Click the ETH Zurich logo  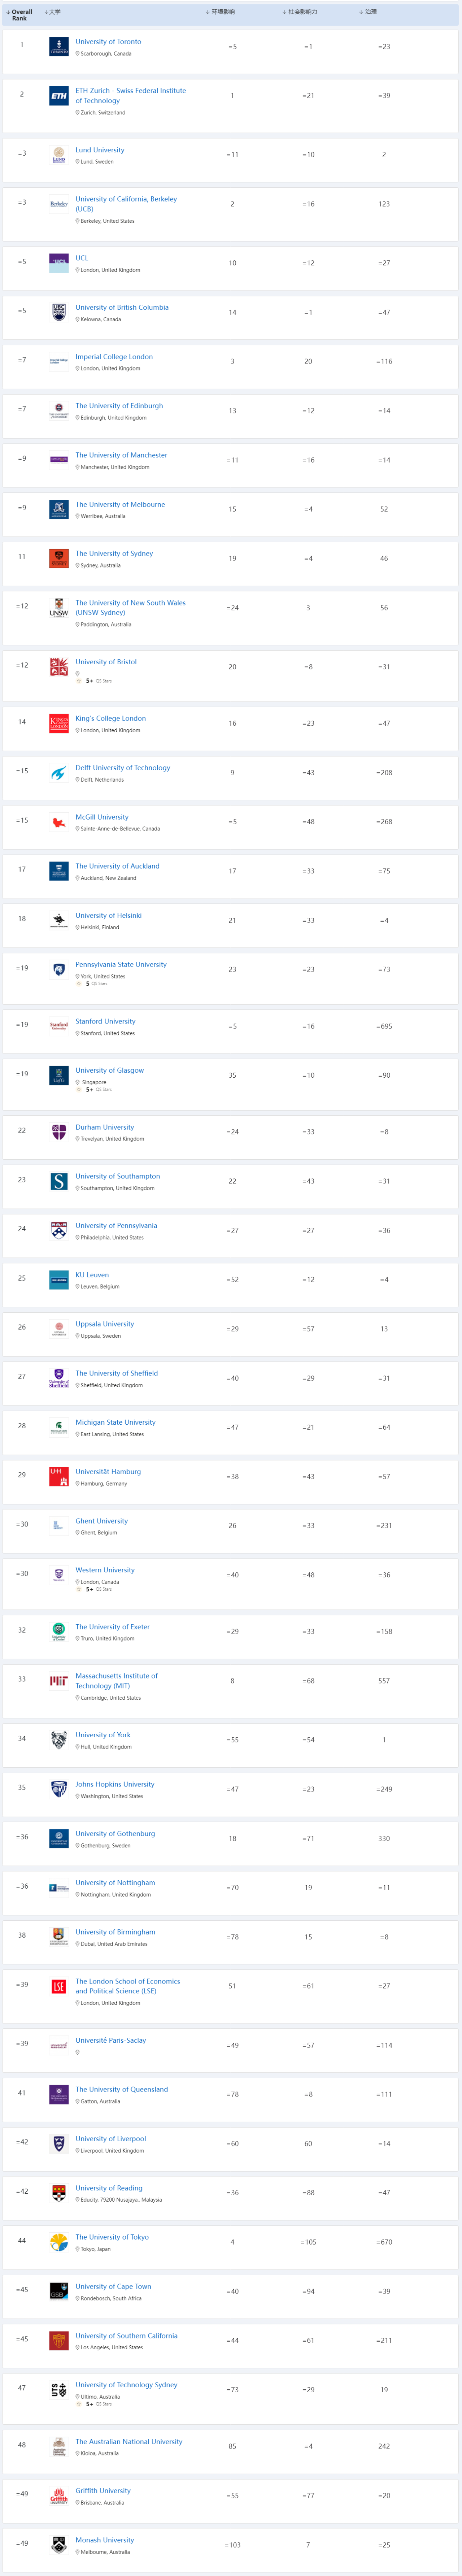tap(59, 96)
